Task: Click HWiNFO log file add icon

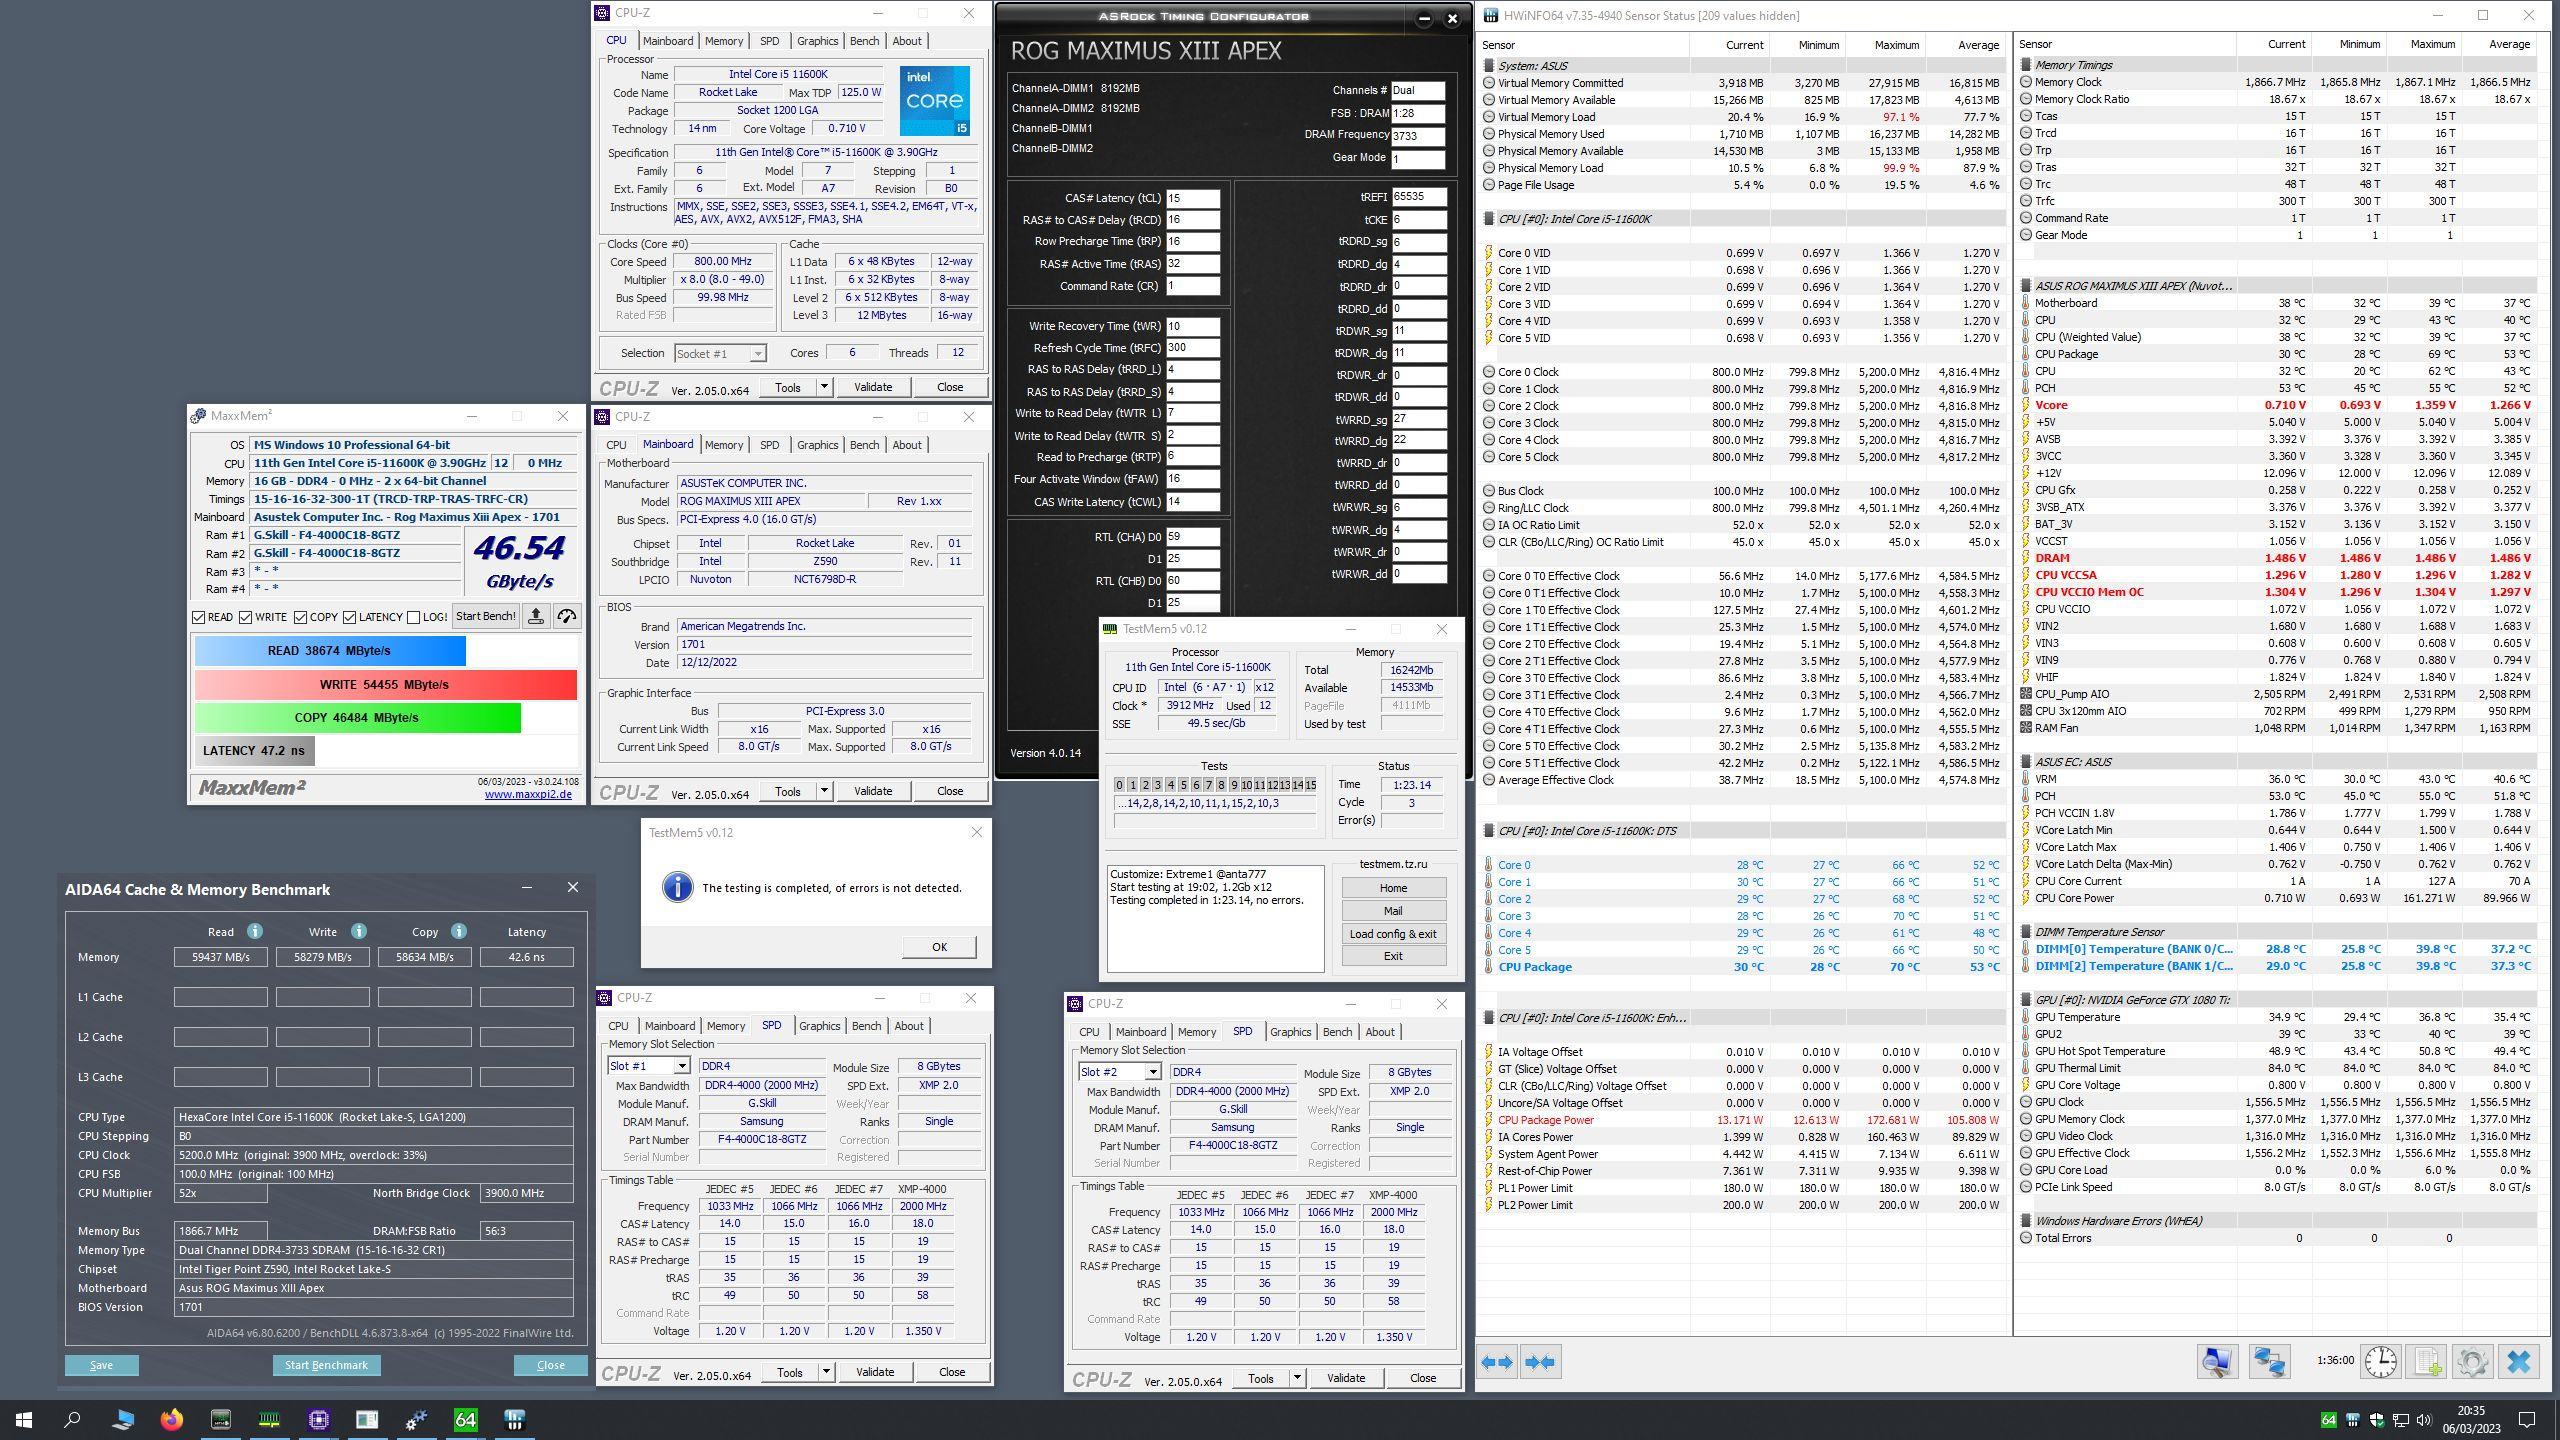Action: pos(2427,1362)
